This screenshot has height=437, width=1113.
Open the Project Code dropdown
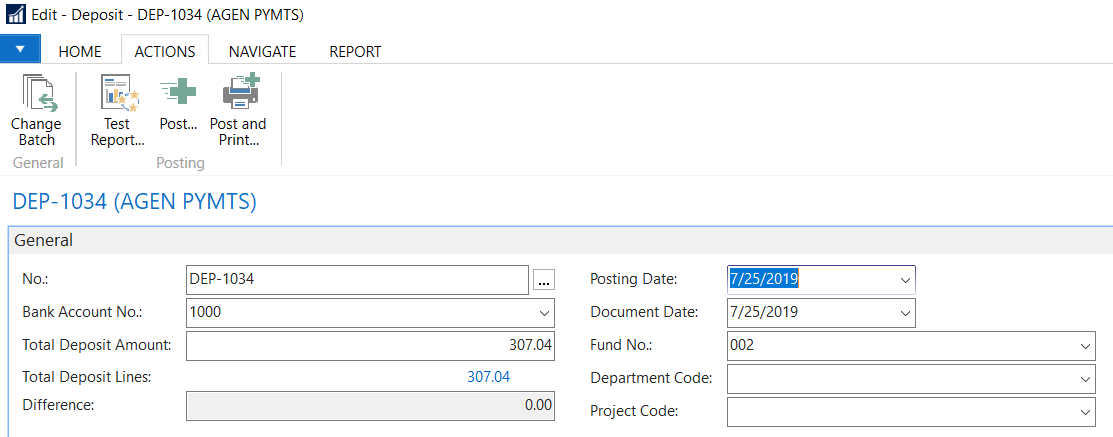coord(1085,412)
